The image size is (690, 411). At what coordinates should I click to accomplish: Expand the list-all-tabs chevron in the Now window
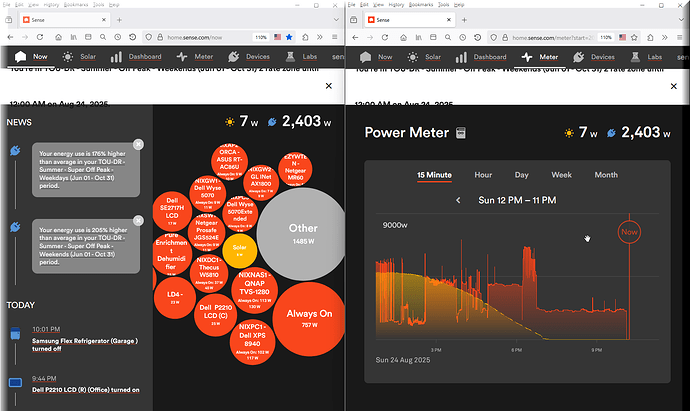coord(336,20)
